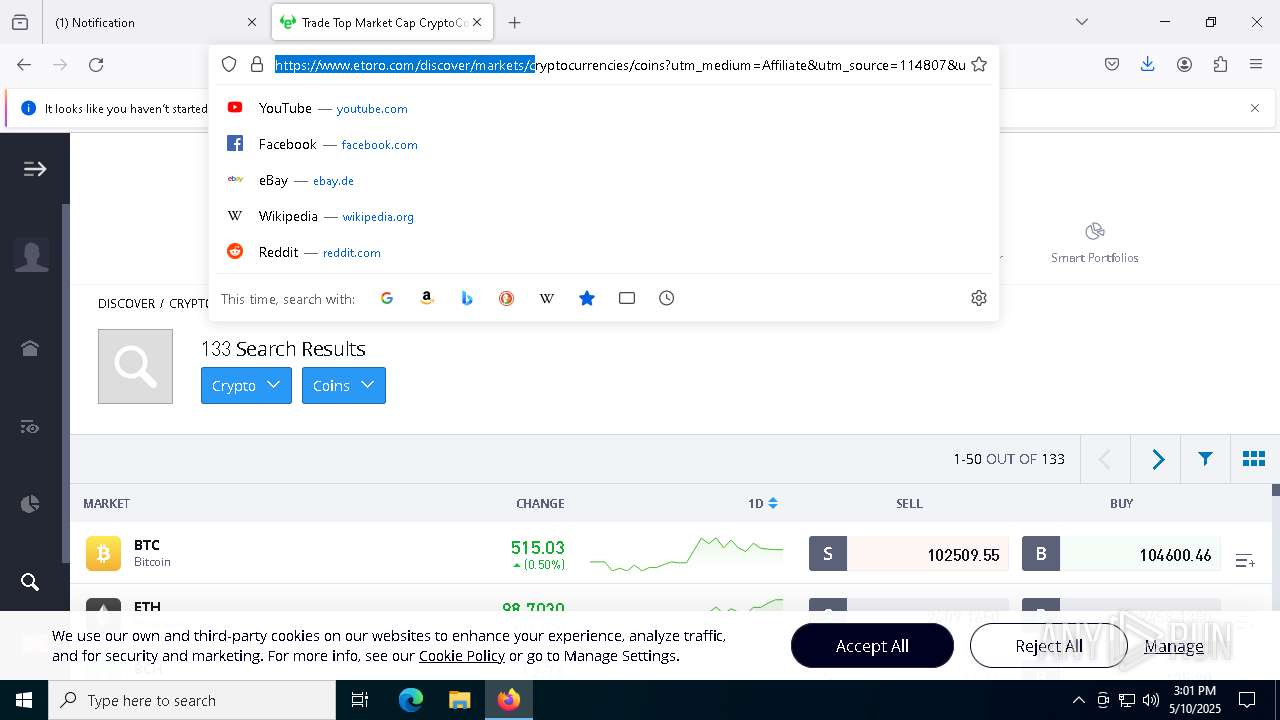Accept All cookies
The width and height of the screenshot is (1280, 720).
click(872, 646)
